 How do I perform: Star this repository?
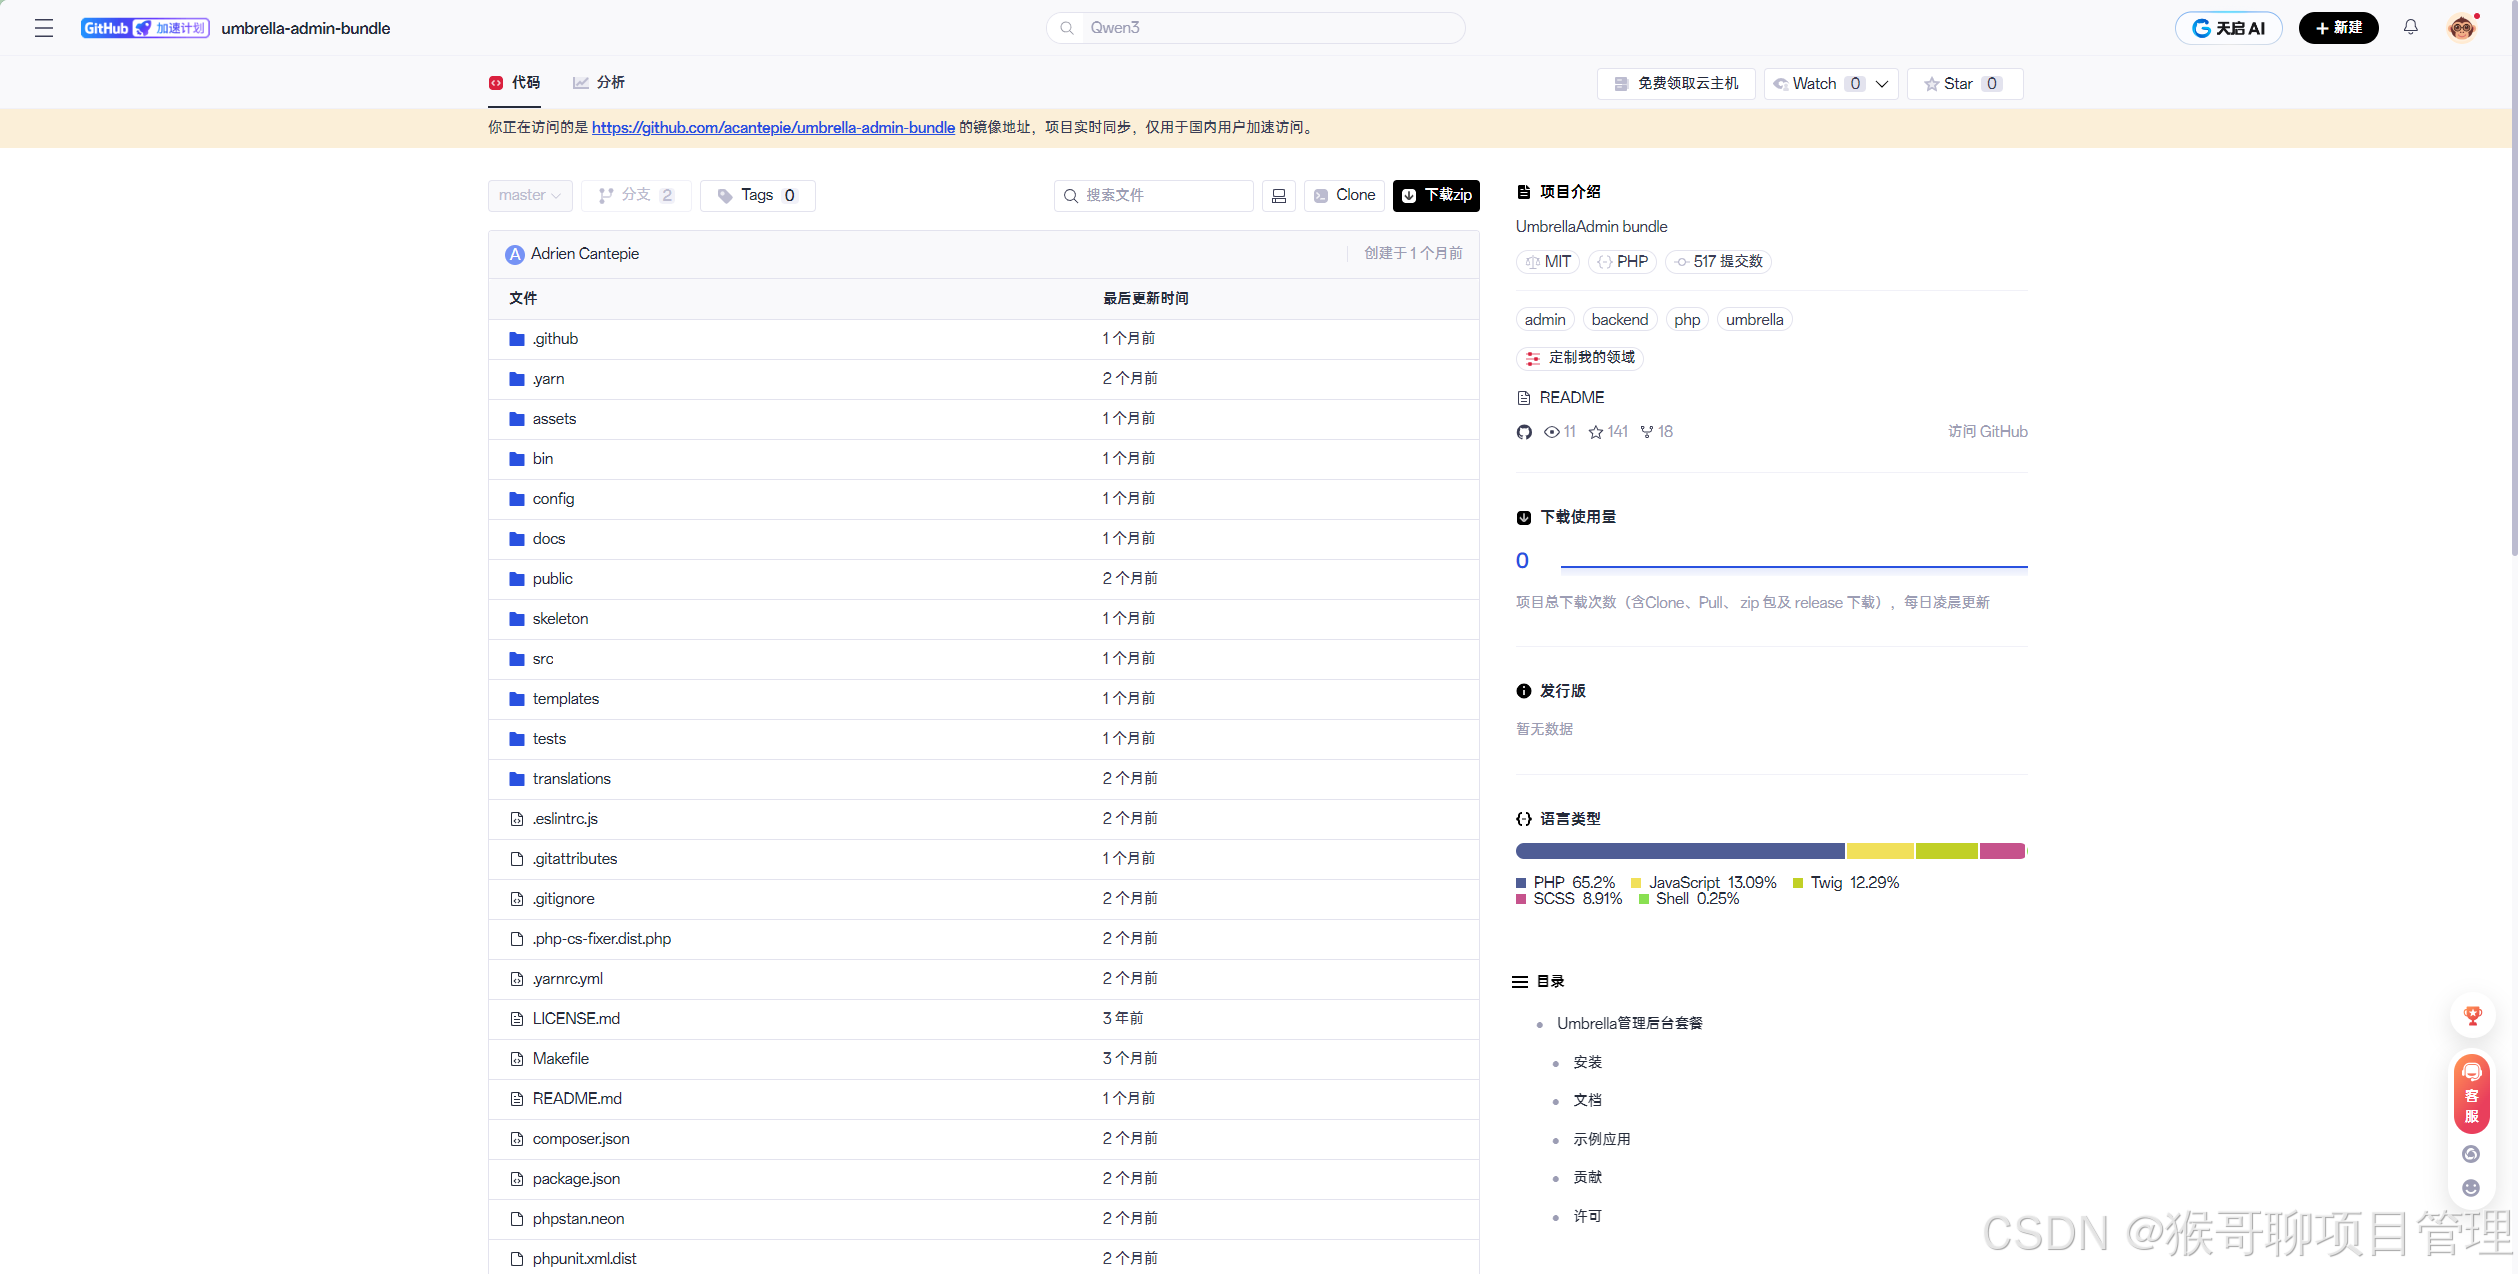pyautogui.click(x=1962, y=84)
